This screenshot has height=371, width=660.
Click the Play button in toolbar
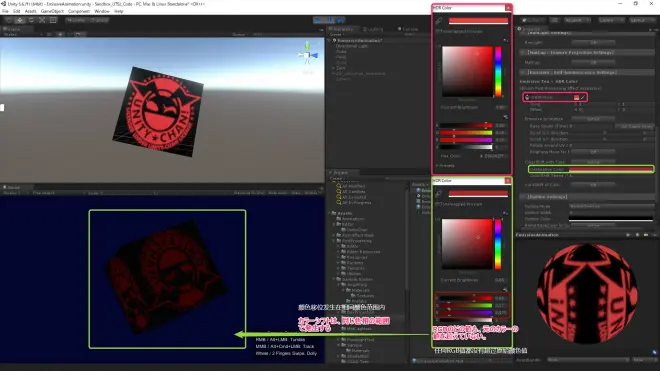(x=319, y=20)
